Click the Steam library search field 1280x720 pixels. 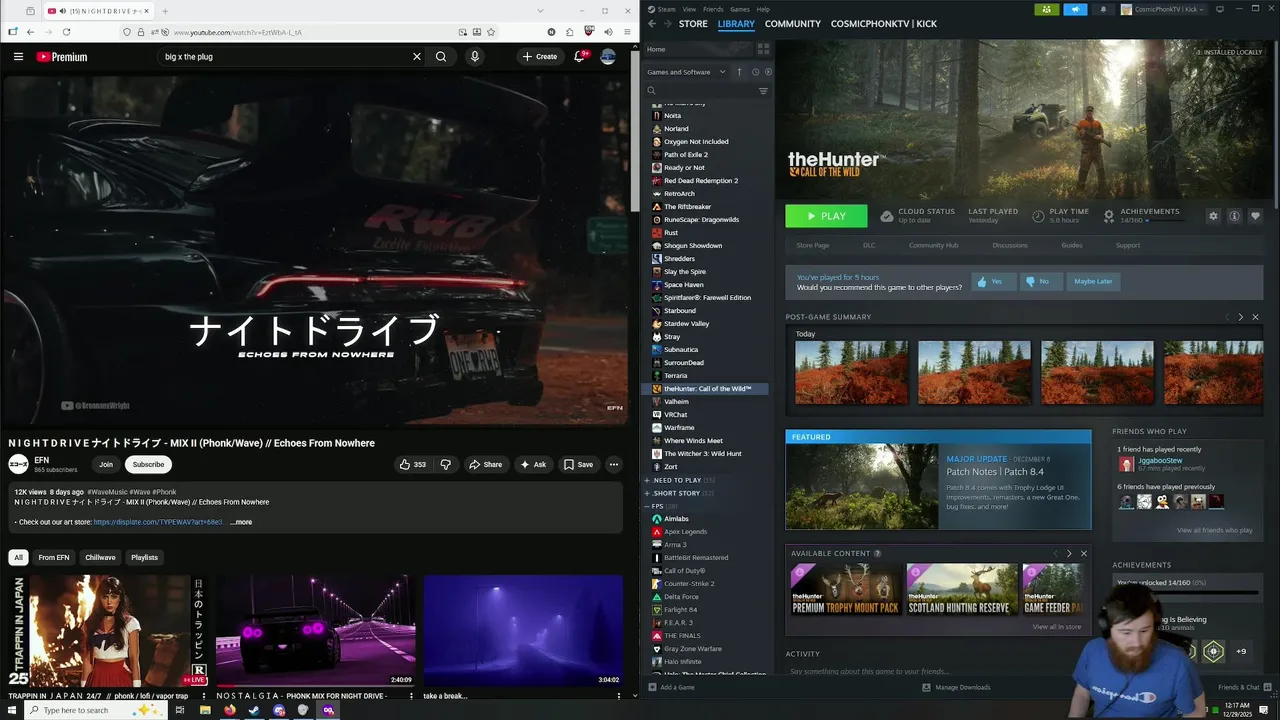700,91
